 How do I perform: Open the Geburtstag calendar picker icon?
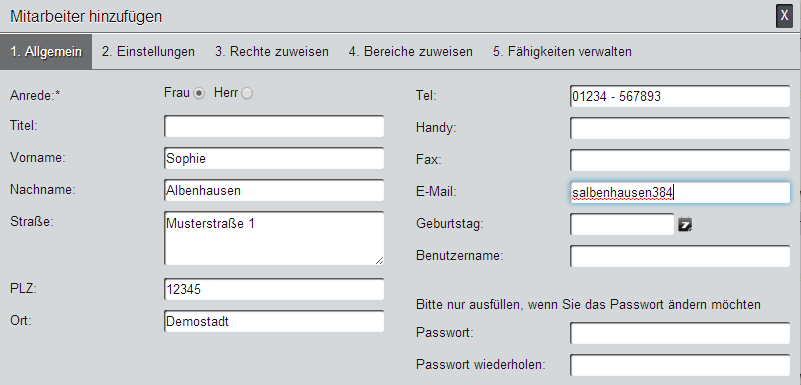tap(685, 225)
